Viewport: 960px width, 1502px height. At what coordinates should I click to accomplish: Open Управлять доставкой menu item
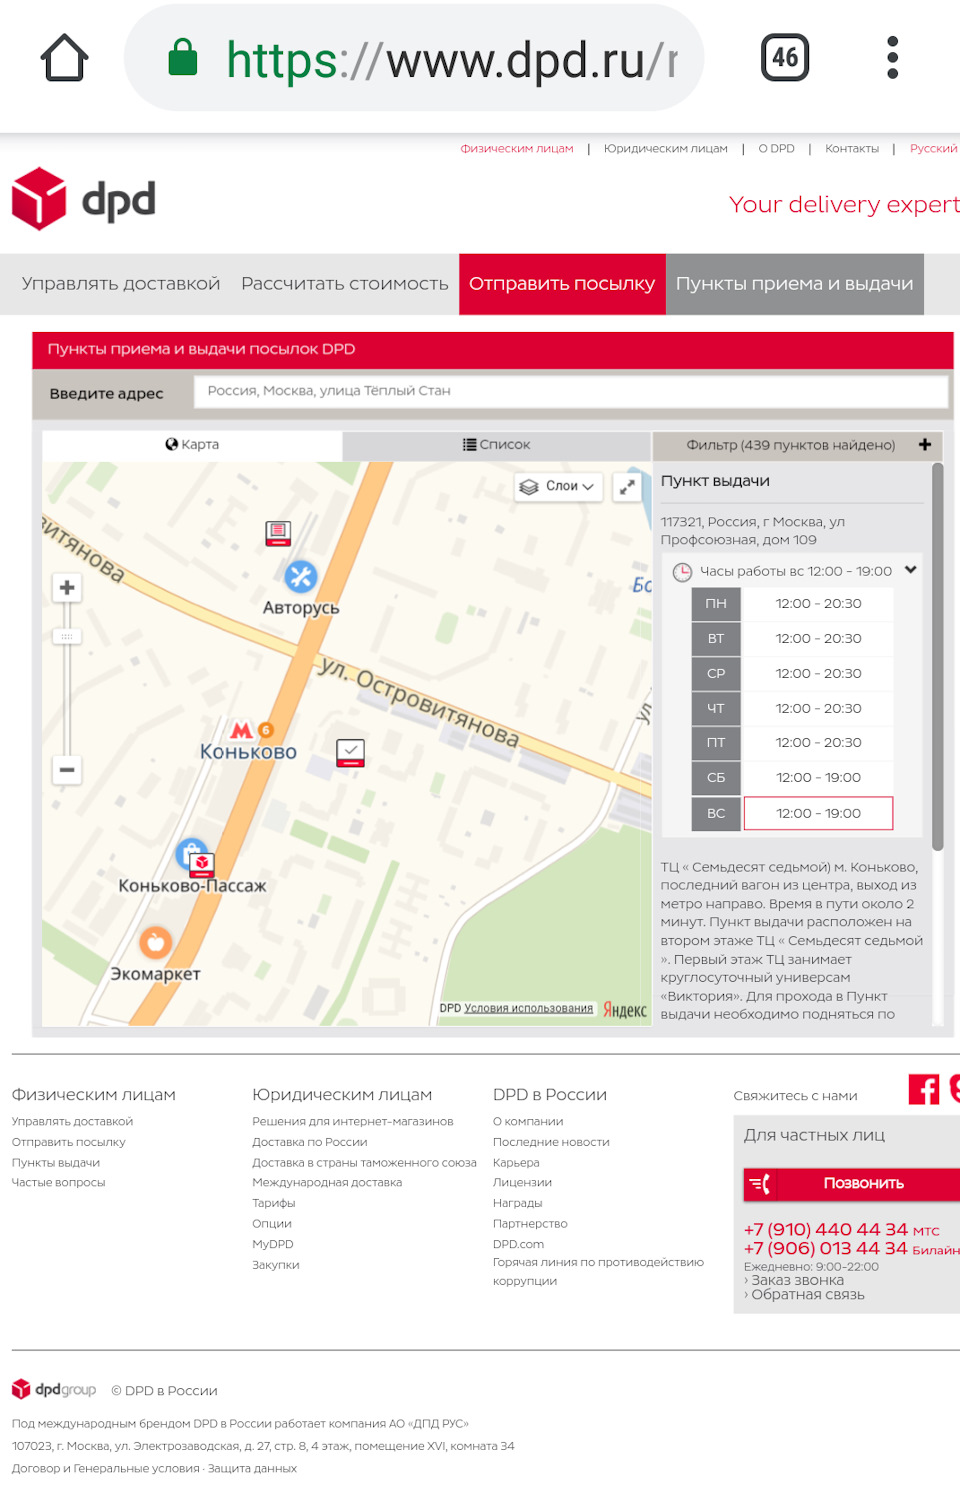click(121, 284)
